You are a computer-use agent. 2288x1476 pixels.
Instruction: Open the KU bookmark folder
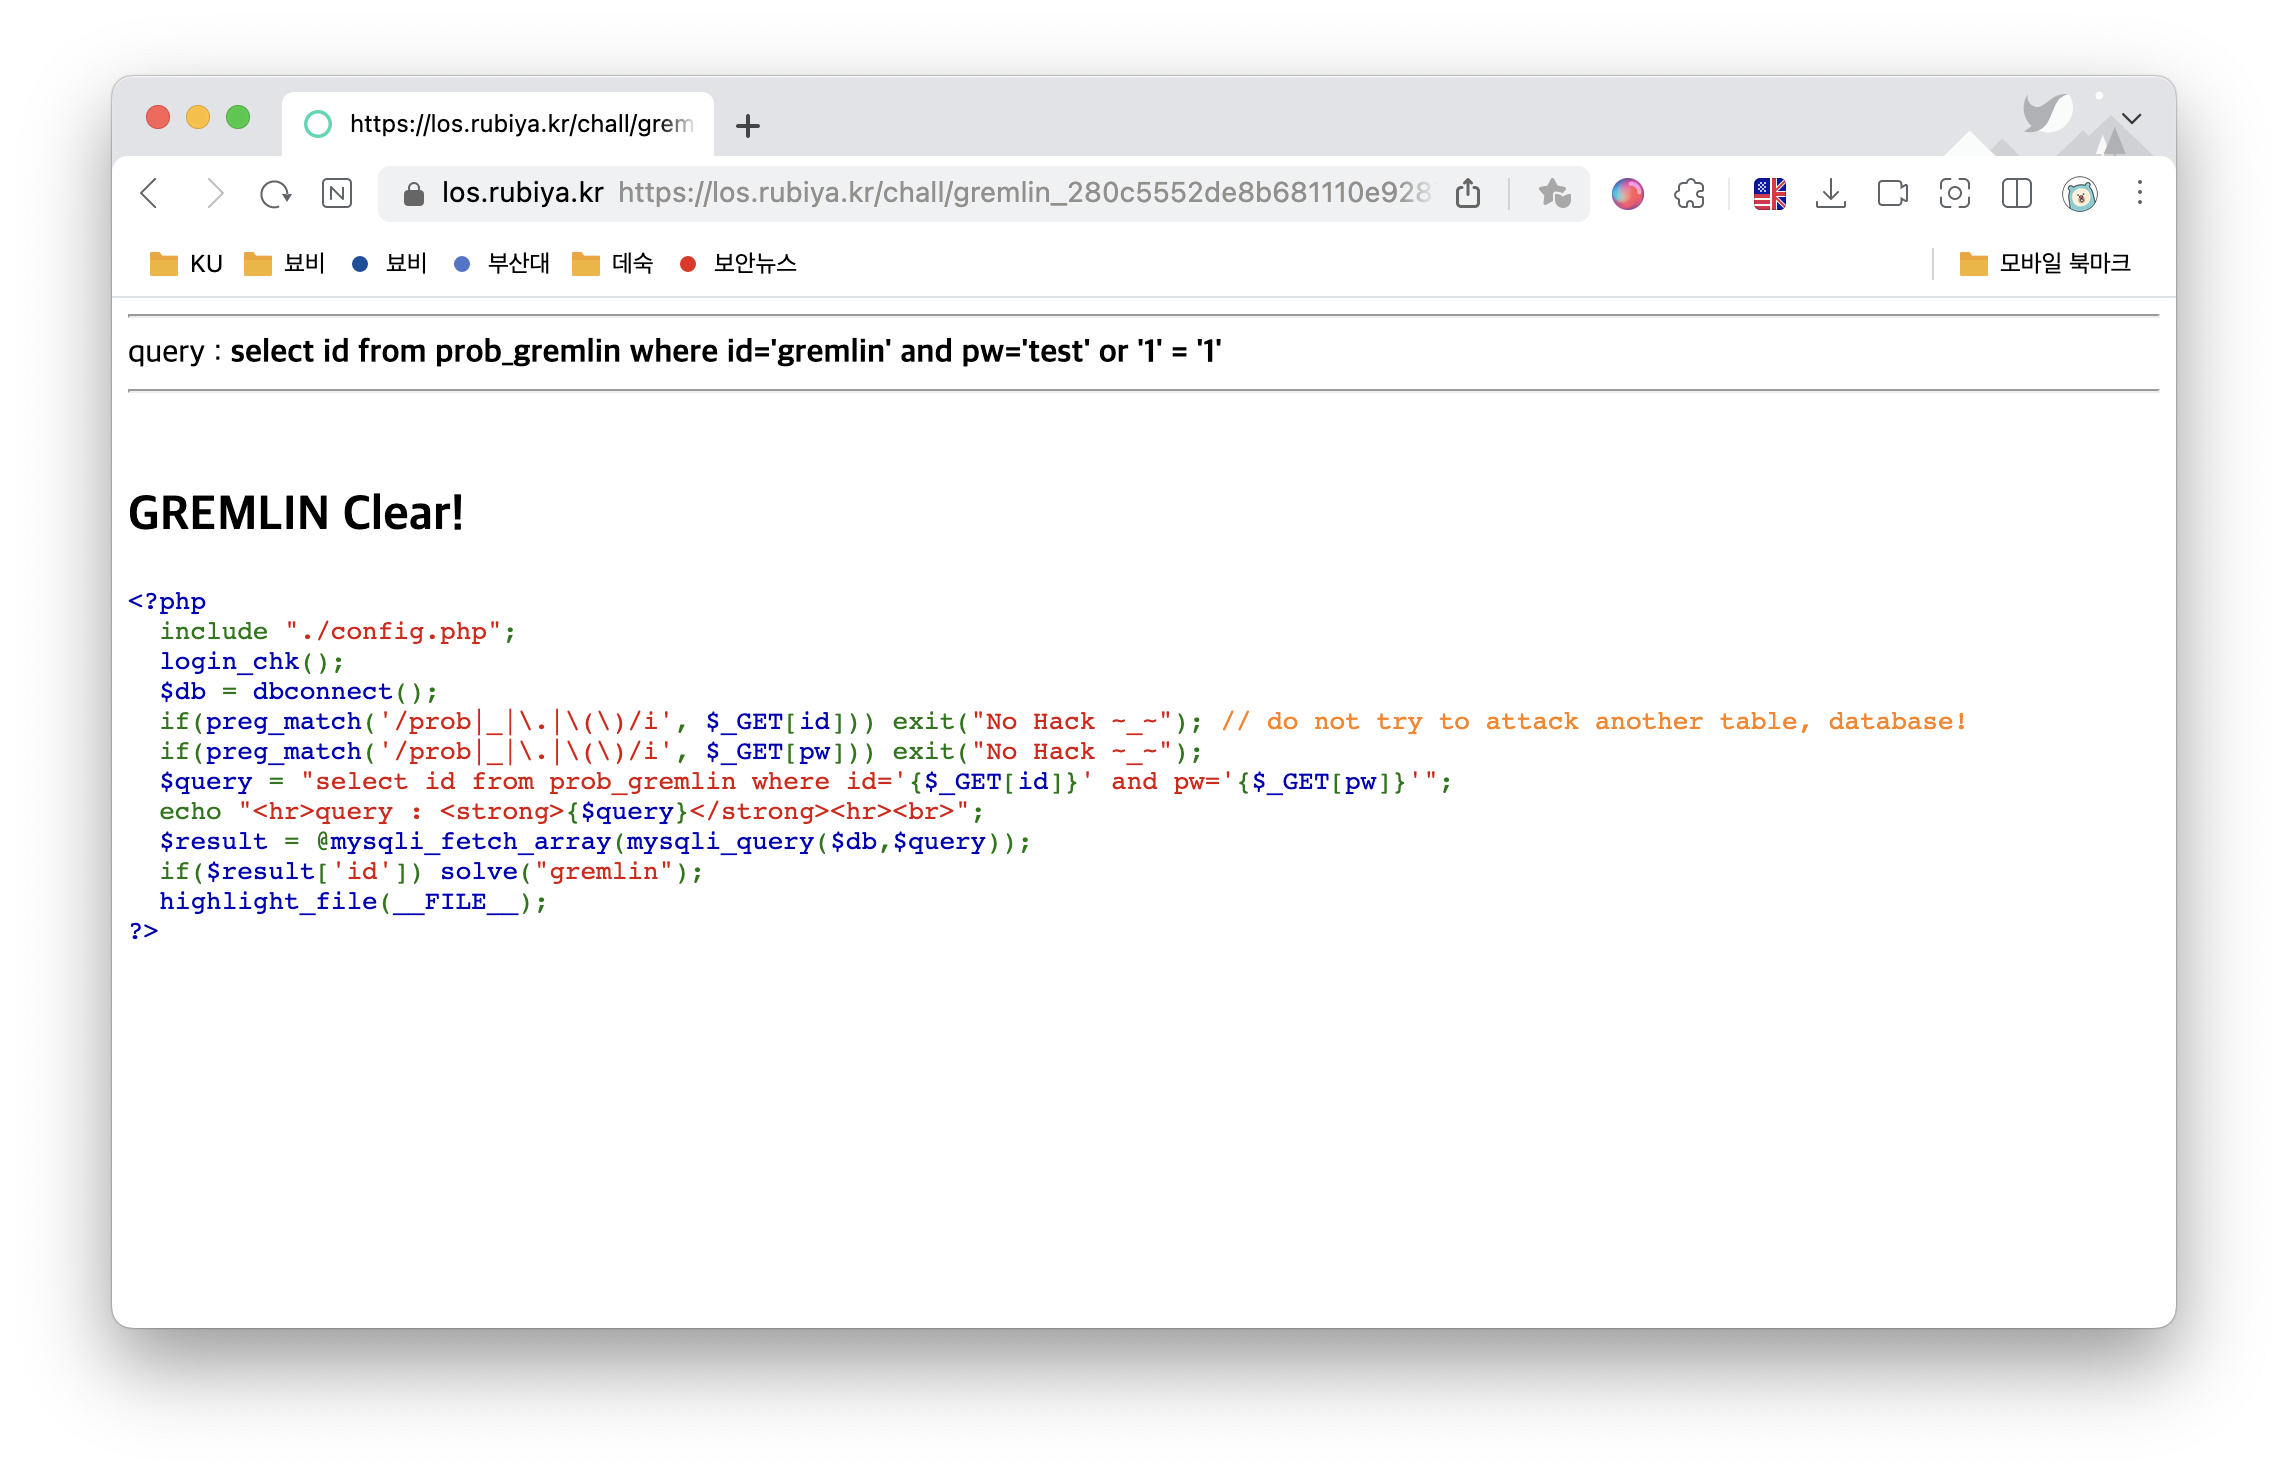click(186, 264)
